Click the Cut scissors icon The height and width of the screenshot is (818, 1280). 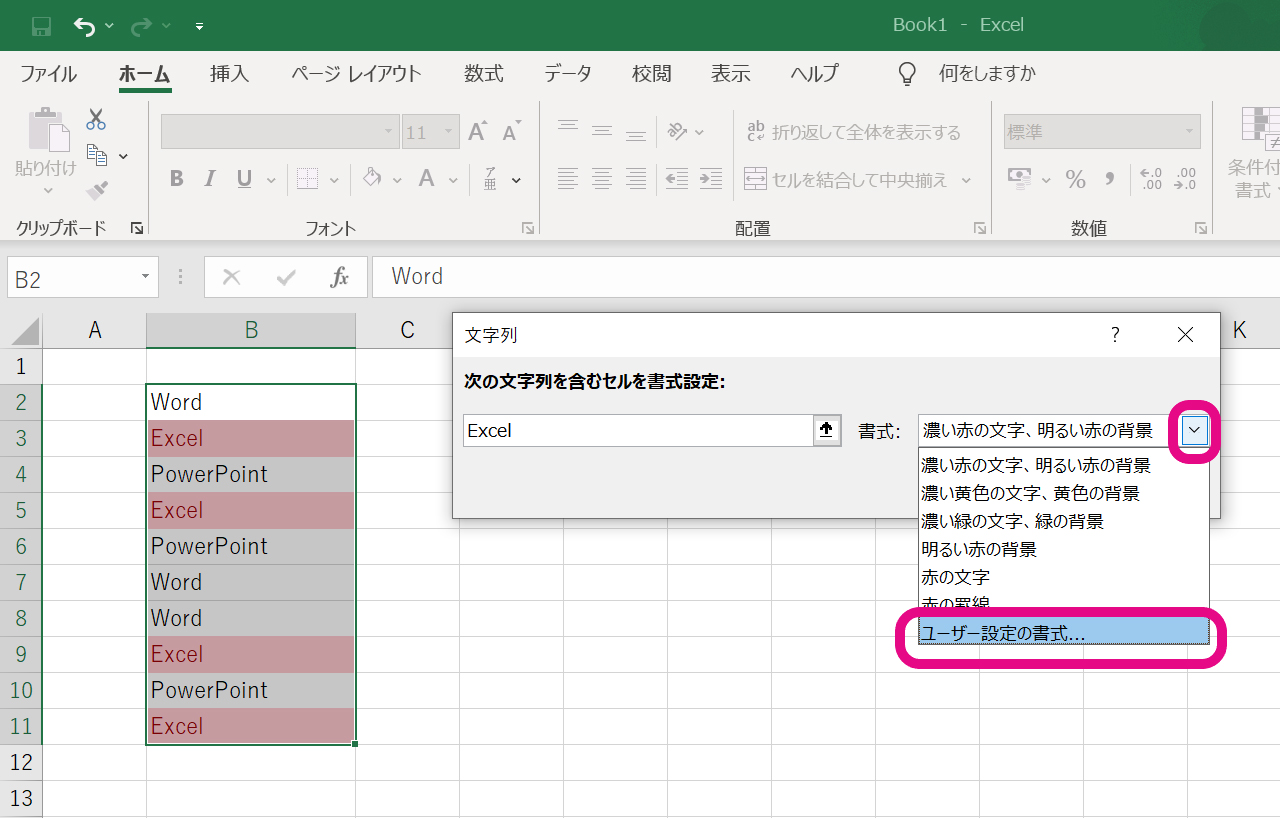pyautogui.click(x=96, y=120)
